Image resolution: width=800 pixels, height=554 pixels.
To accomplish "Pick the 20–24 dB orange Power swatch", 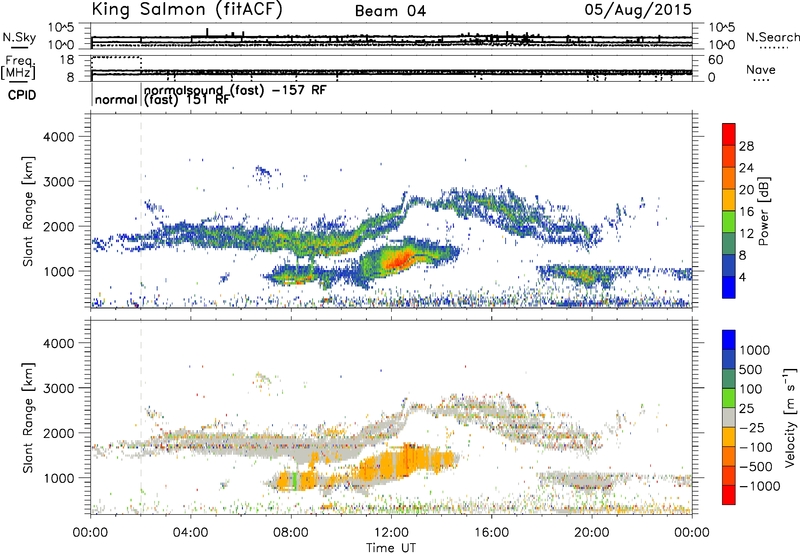I will (x=729, y=178).
